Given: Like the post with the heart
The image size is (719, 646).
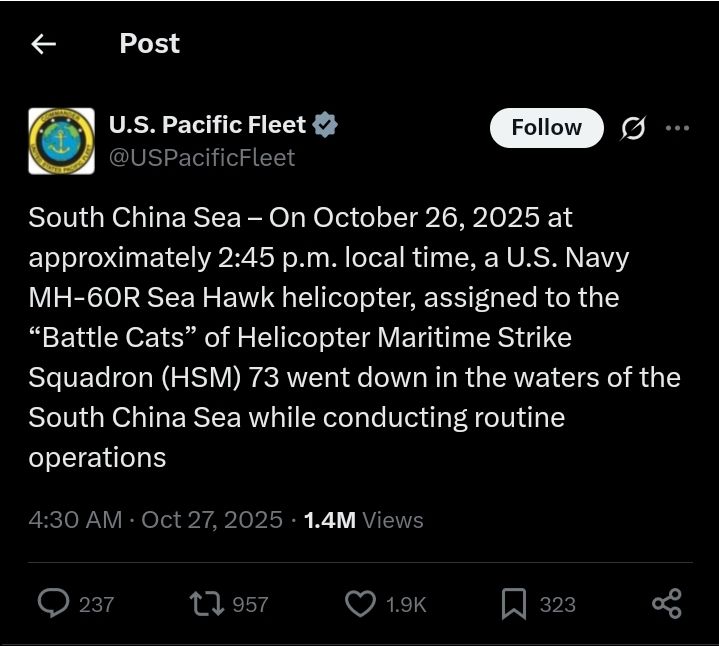Looking at the screenshot, I should click(x=359, y=603).
